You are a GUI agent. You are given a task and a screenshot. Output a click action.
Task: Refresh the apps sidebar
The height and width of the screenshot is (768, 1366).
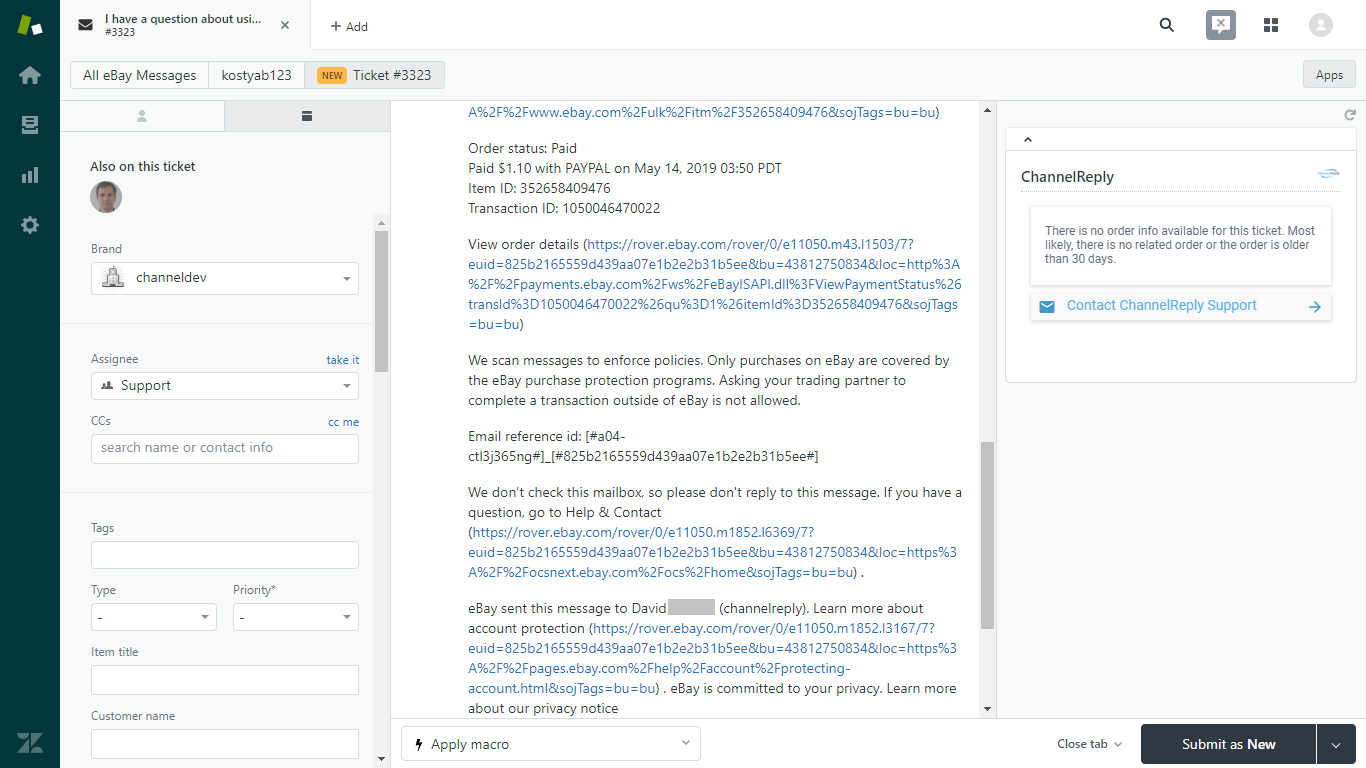[x=1350, y=116]
